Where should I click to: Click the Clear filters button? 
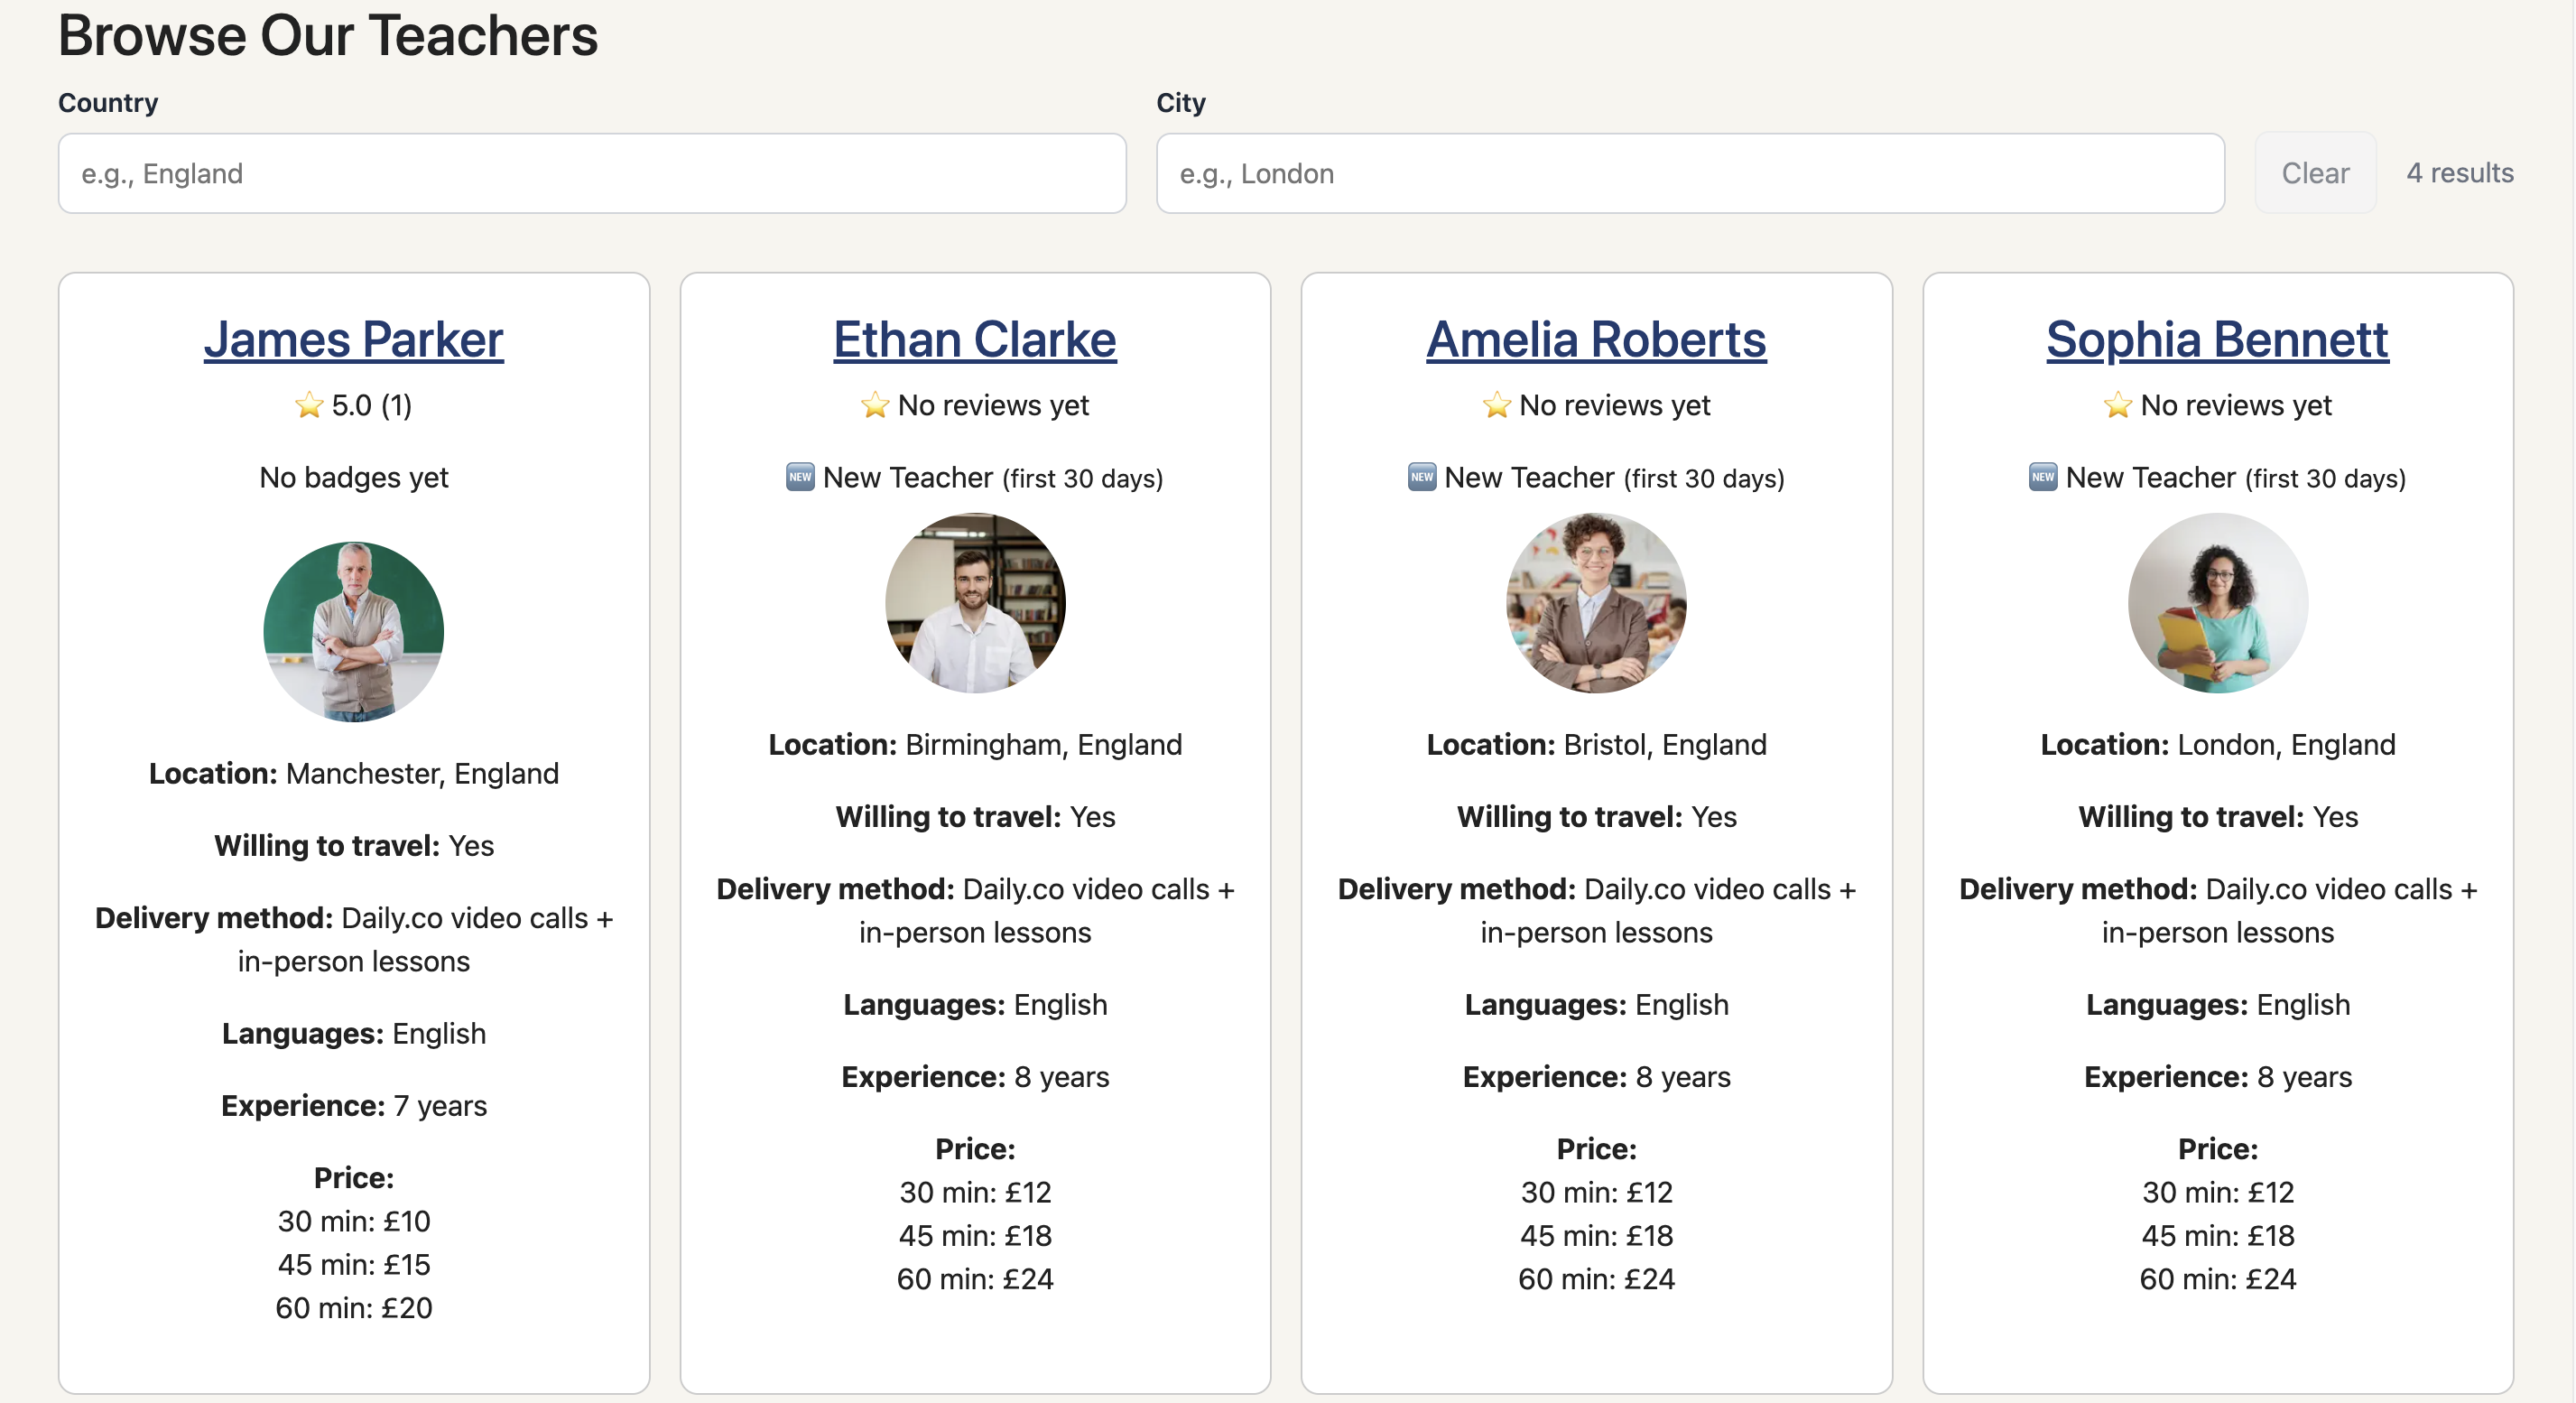[2315, 173]
